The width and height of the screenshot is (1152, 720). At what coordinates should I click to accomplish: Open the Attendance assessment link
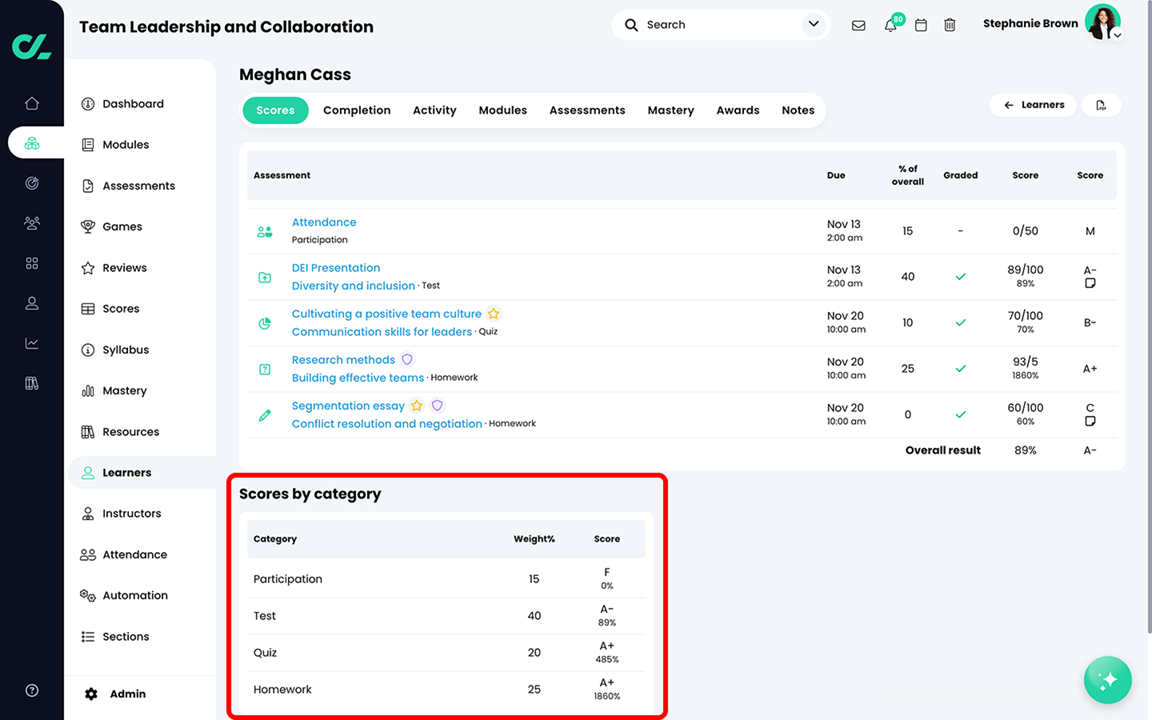click(324, 222)
